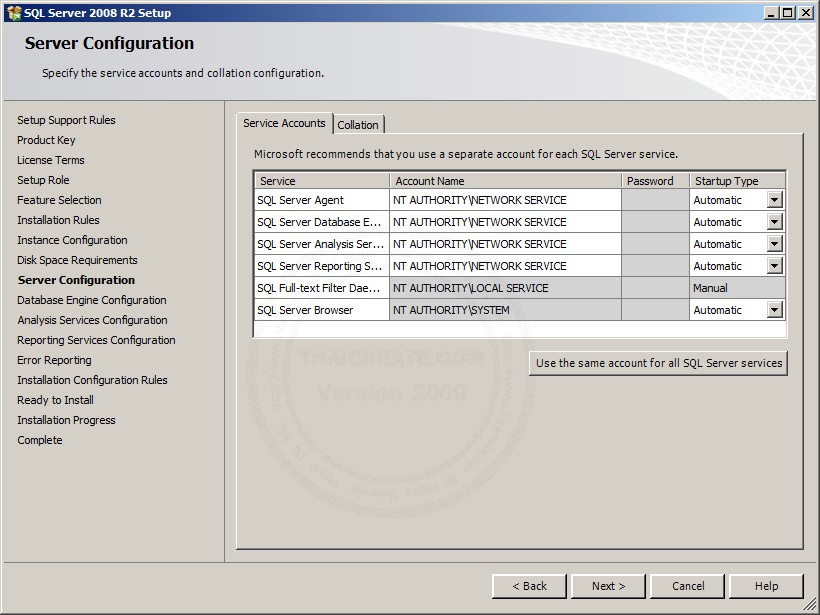Viewport: 820px width, 615px height.
Task: Click Analysis Services Configuration in the step list
Action: pos(92,320)
